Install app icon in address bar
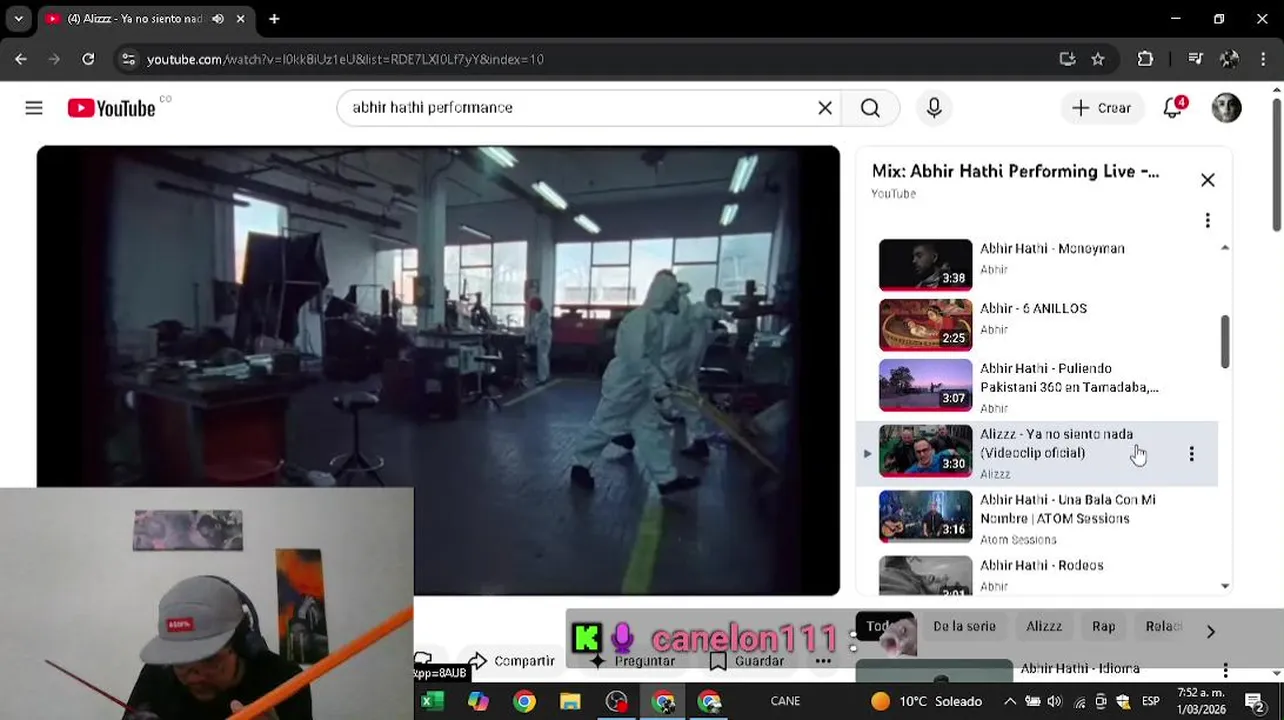This screenshot has height=720, width=1284. click(x=1067, y=60)
